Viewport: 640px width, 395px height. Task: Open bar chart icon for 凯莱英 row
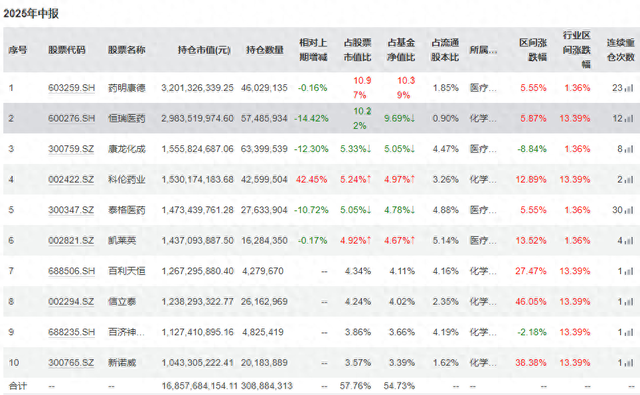pos(629,240)
